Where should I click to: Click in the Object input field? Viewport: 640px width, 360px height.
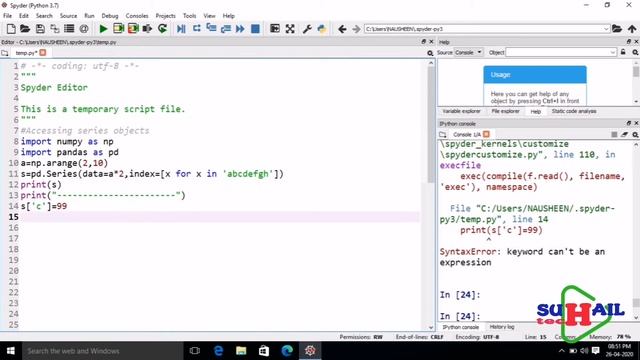pos(557,52)
